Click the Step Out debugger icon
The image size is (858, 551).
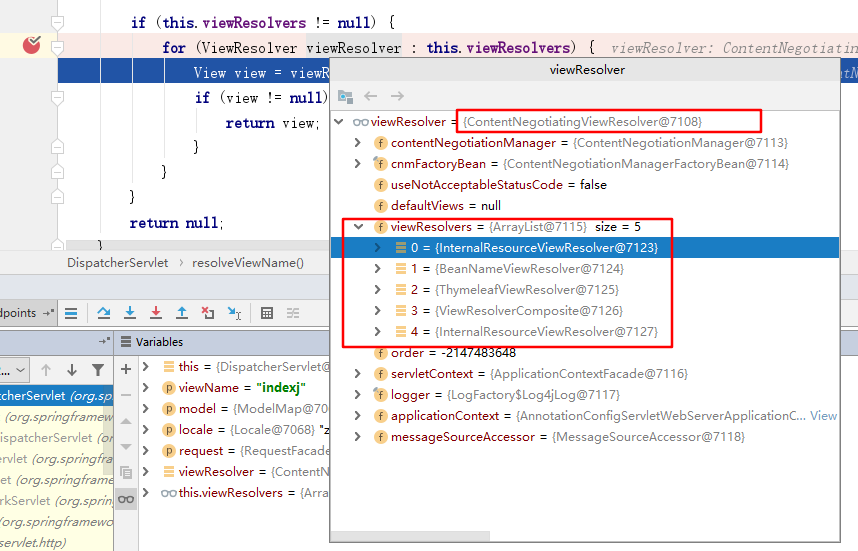coord(182,313)
